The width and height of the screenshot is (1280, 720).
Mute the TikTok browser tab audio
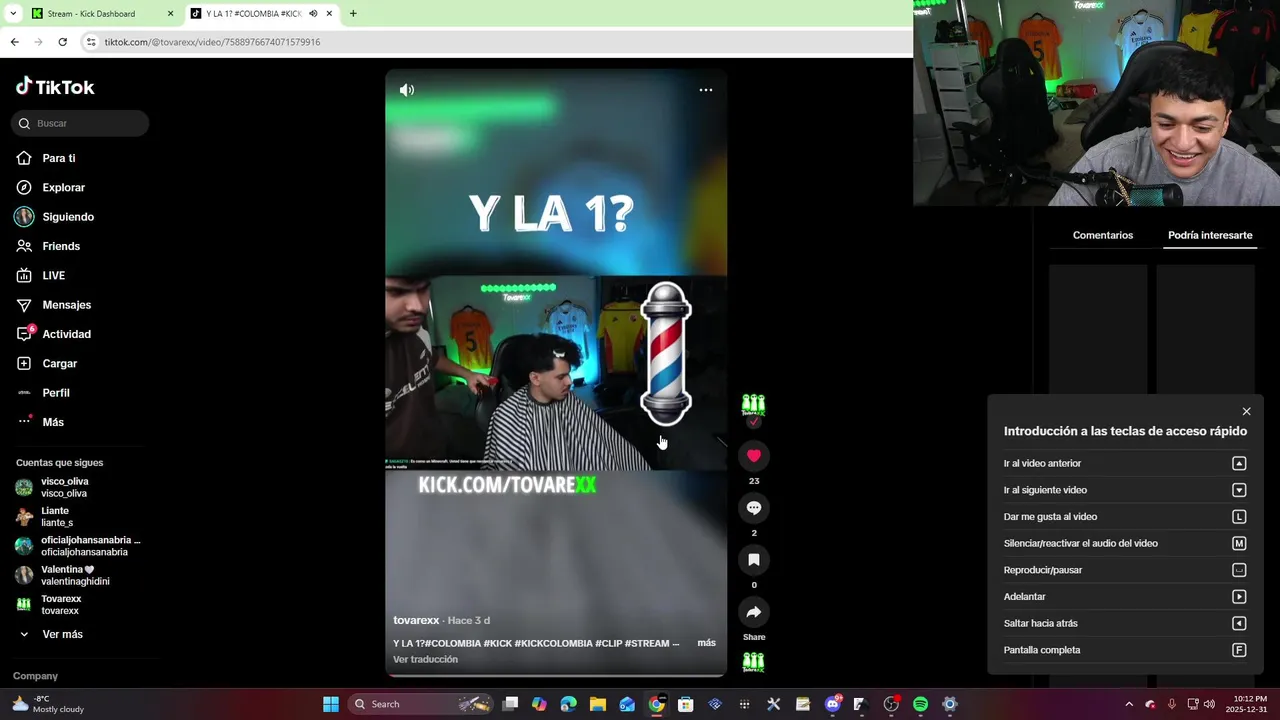[313, 14]
